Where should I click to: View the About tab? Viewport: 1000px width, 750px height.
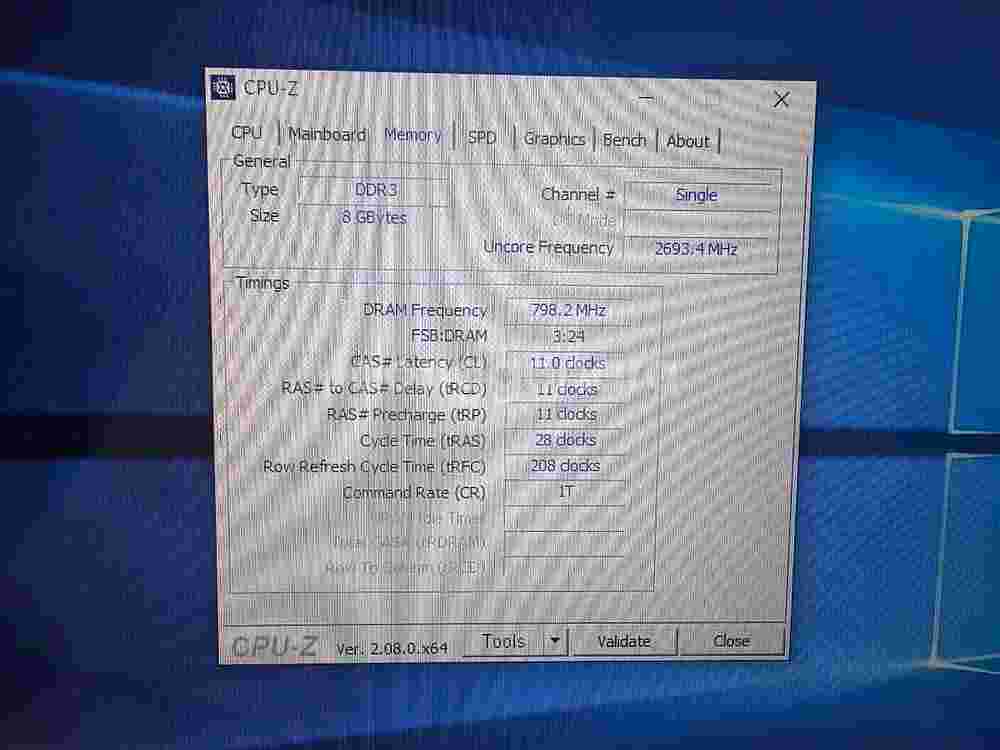tap(687, 141)
